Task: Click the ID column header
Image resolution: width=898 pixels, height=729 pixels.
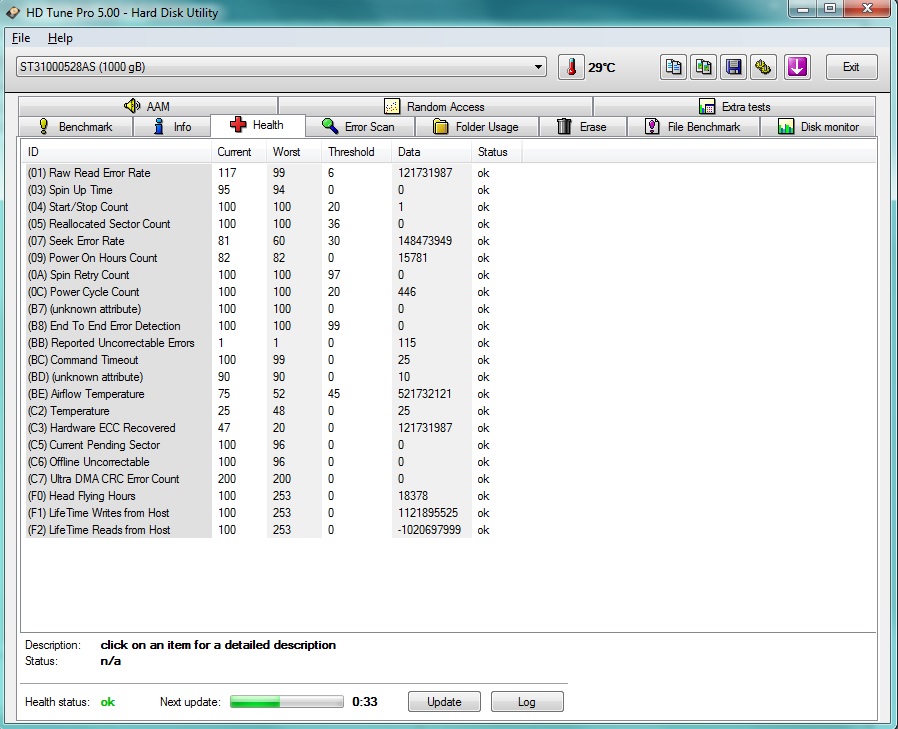Action: [x=116, y=152]
